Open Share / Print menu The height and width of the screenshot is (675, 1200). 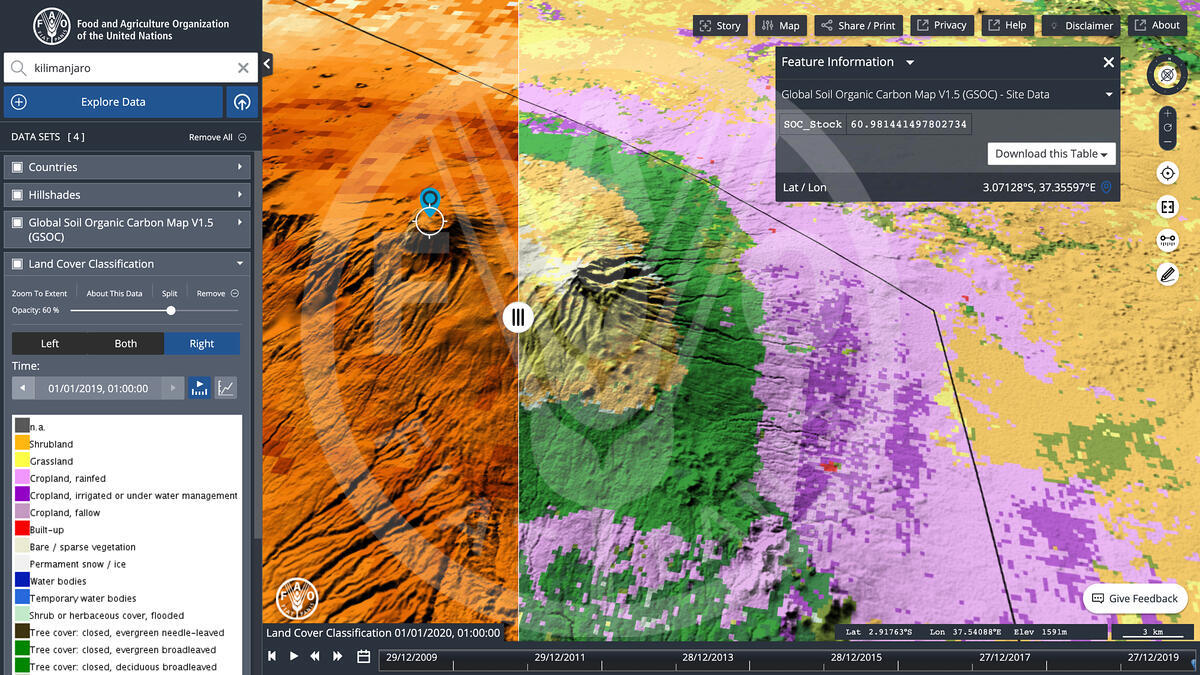pyautogui.click(x=858, y=25)
